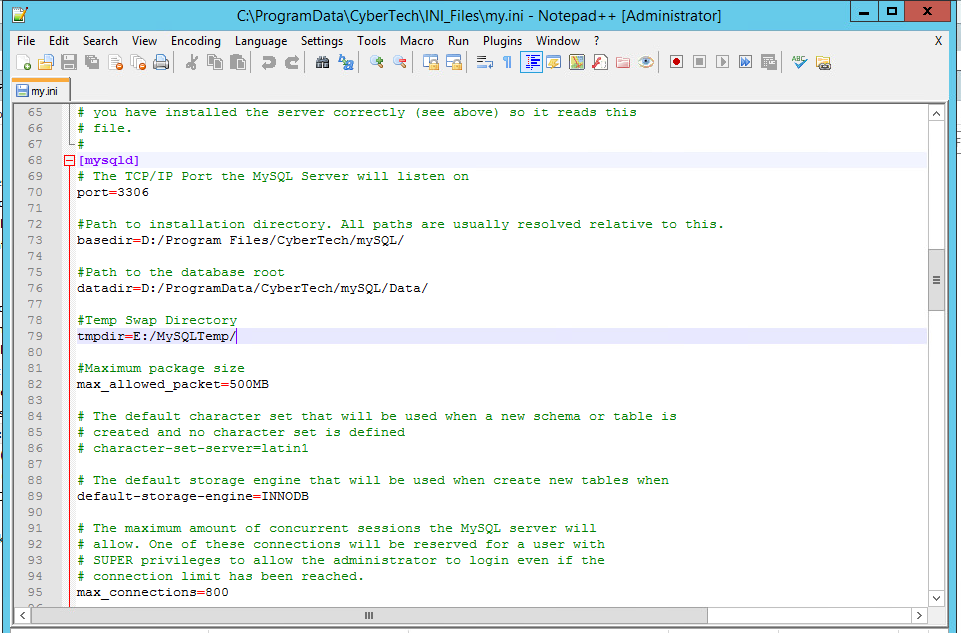Toggle word wrap in the toolbar

pos(485,62)
